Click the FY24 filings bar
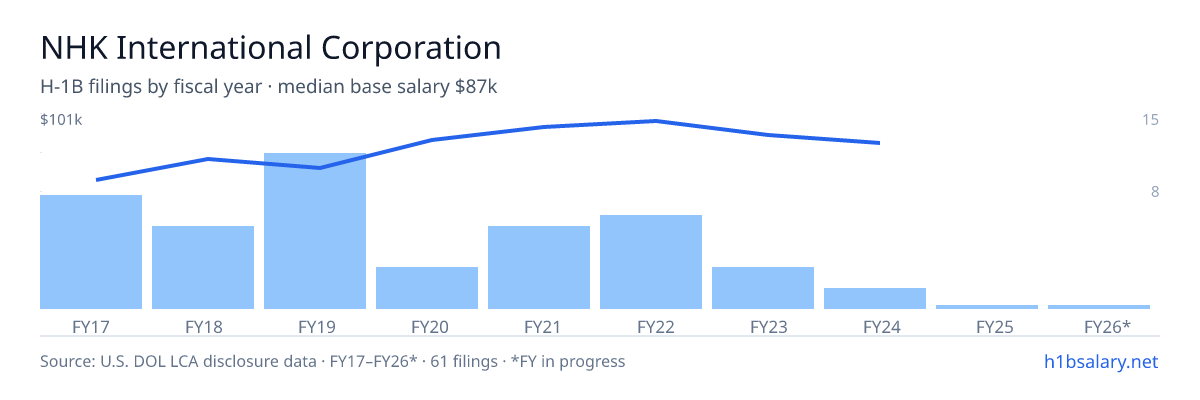Screen dimensions: 1200x400 875,298
